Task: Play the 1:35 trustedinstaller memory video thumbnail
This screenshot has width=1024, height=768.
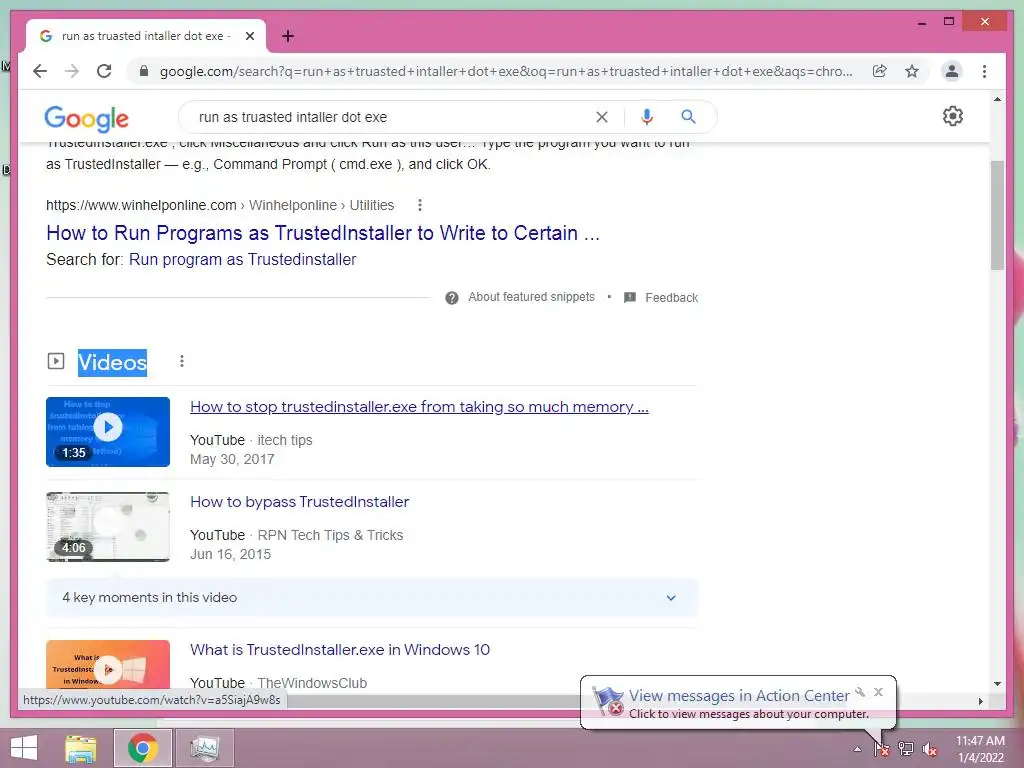Action: click(108, 432)
